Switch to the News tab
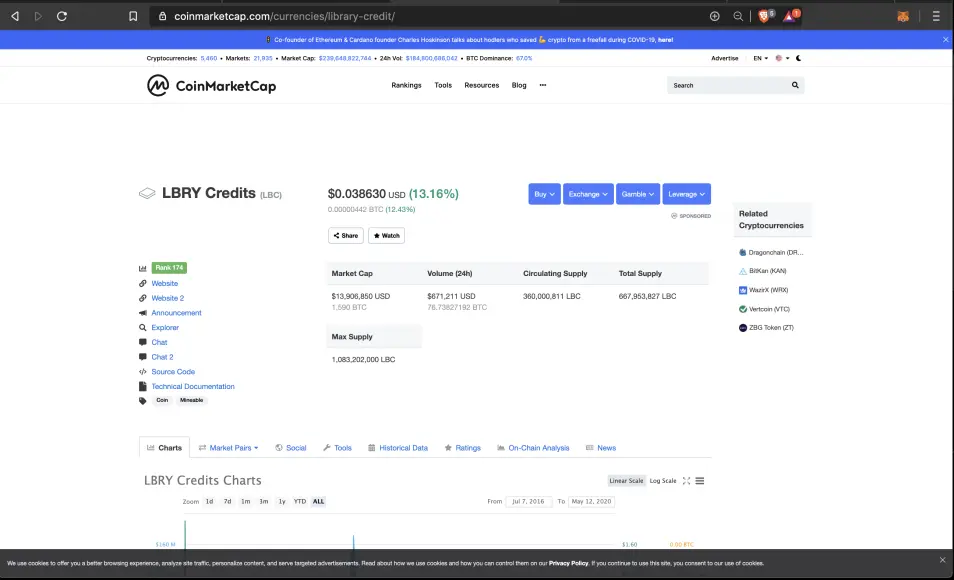This screenshot has width=954, height=580. (x=601, y=448)
